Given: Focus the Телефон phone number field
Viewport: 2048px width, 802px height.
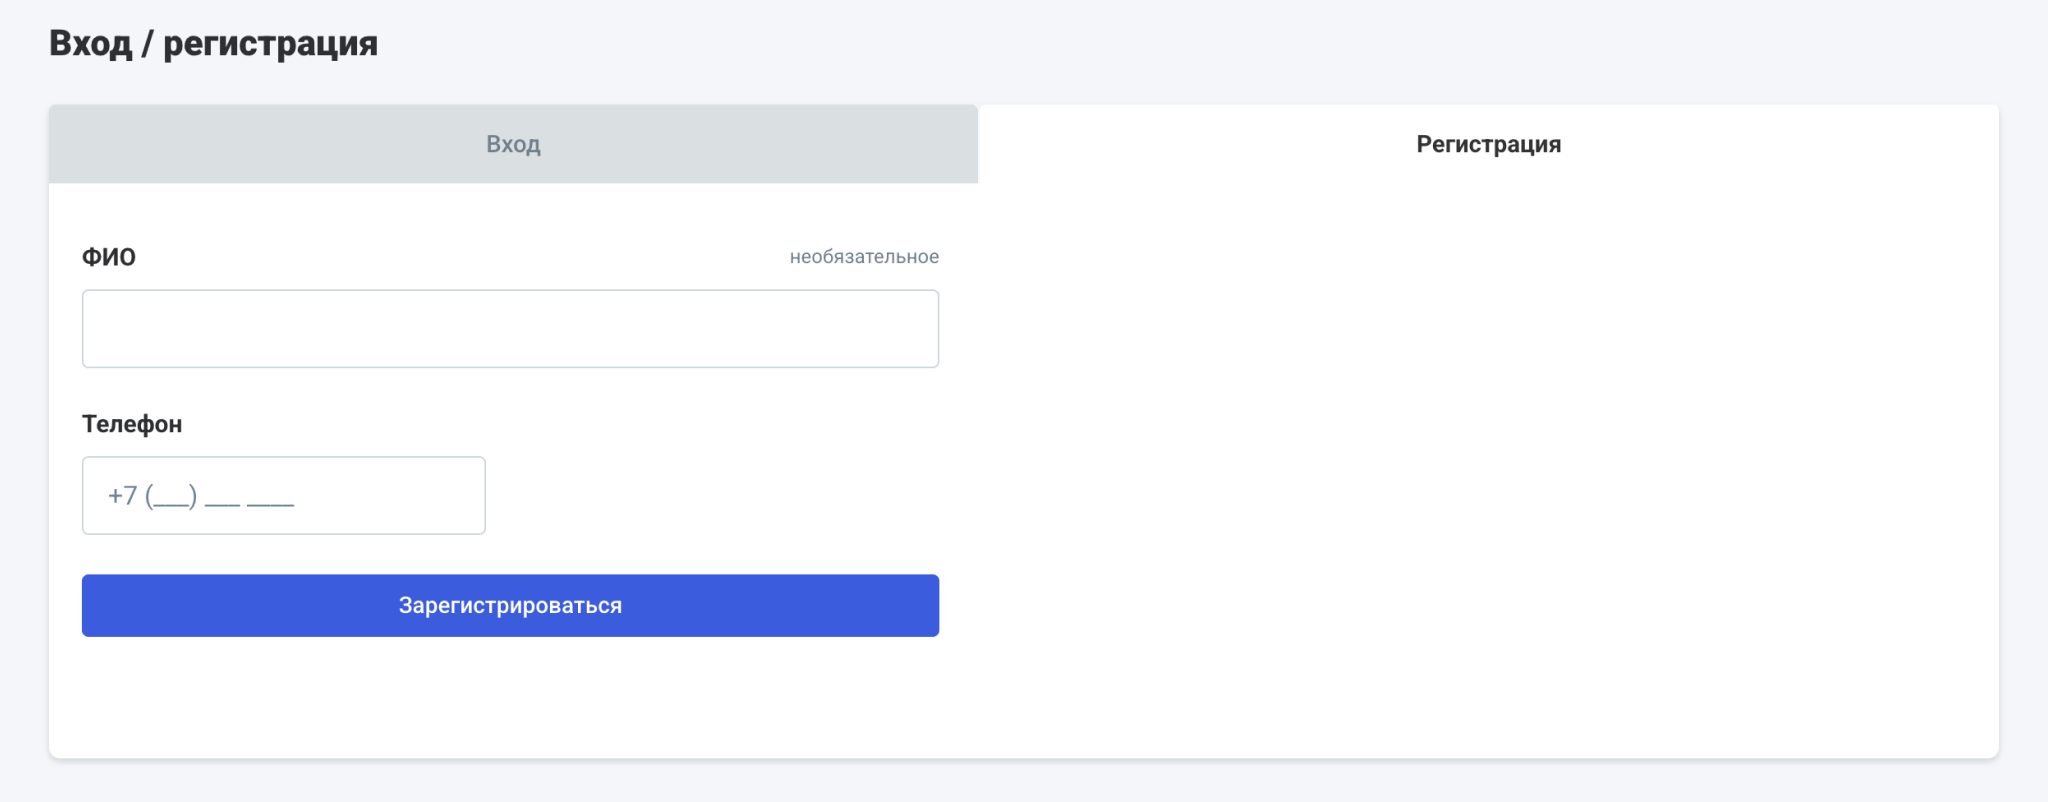Looking at the screenshot, I should click(283, 496).
